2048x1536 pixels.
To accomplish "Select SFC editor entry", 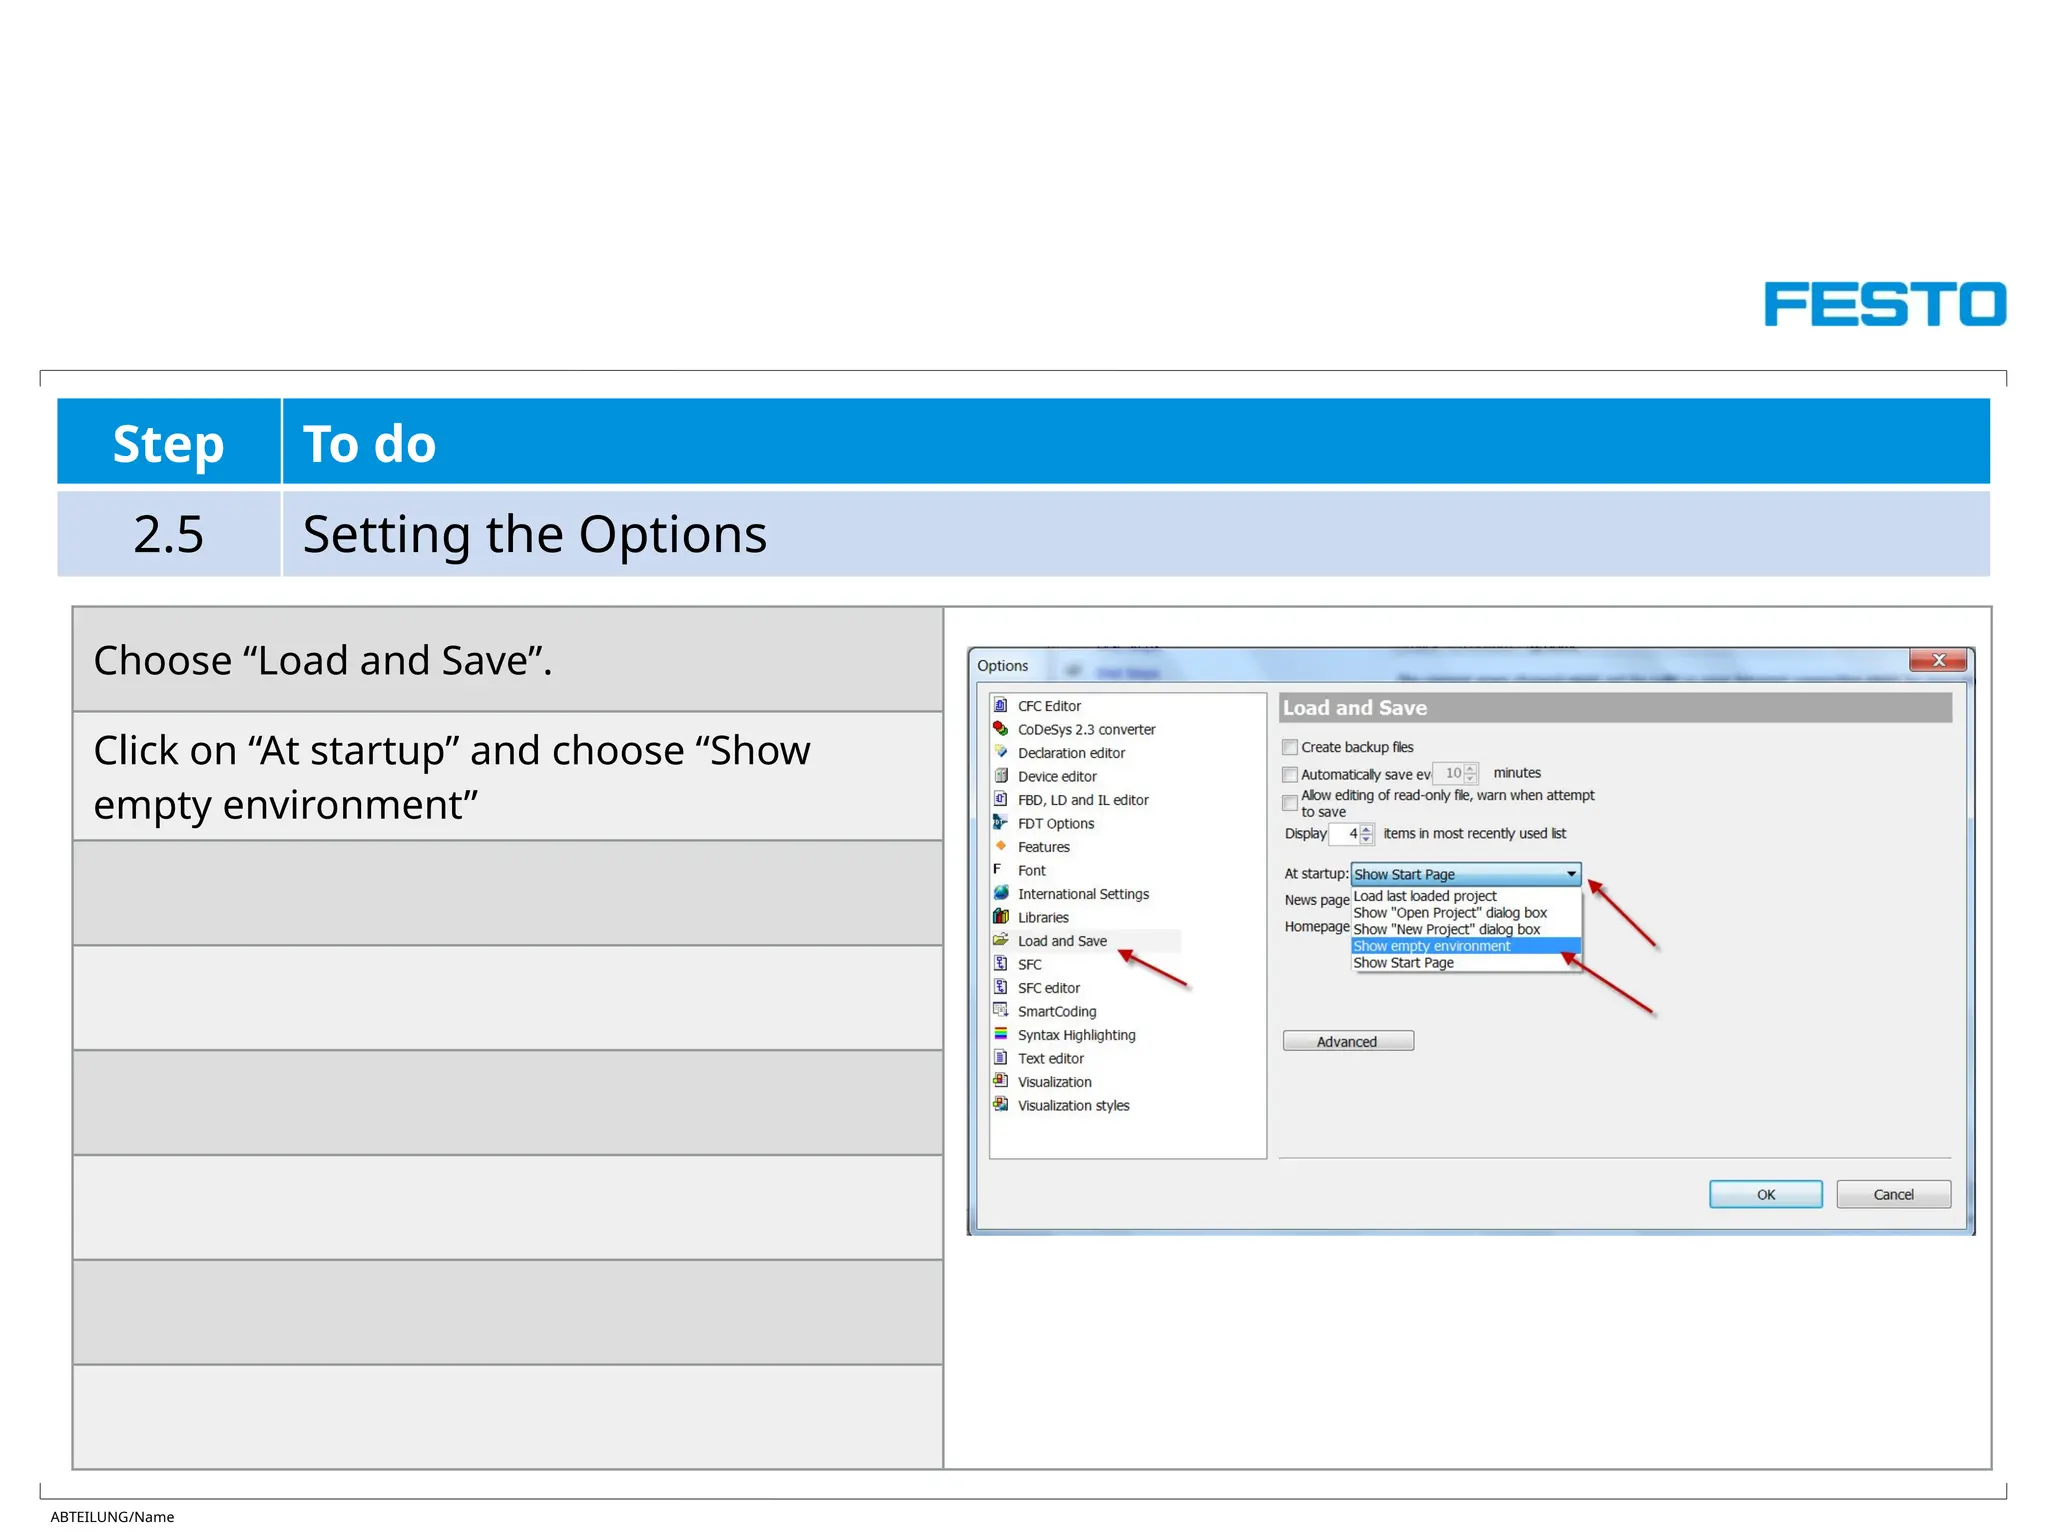I will tap(1049, 988).
